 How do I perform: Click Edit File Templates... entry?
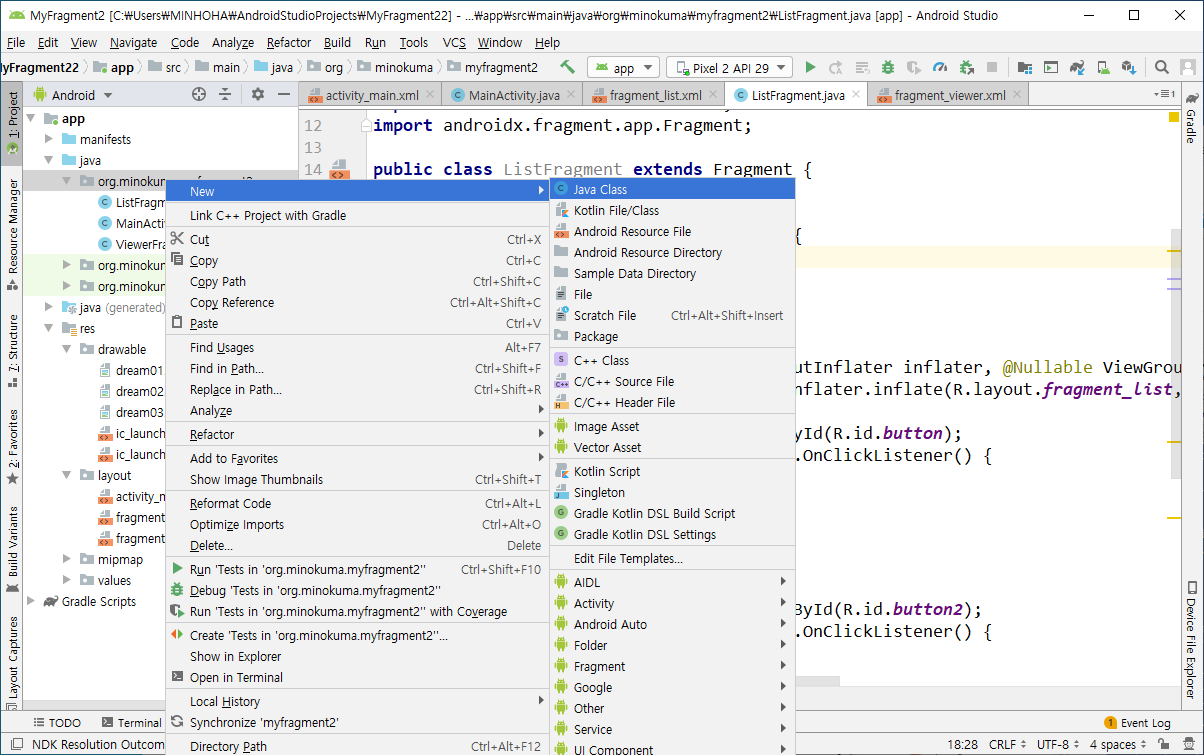[672, 559]
